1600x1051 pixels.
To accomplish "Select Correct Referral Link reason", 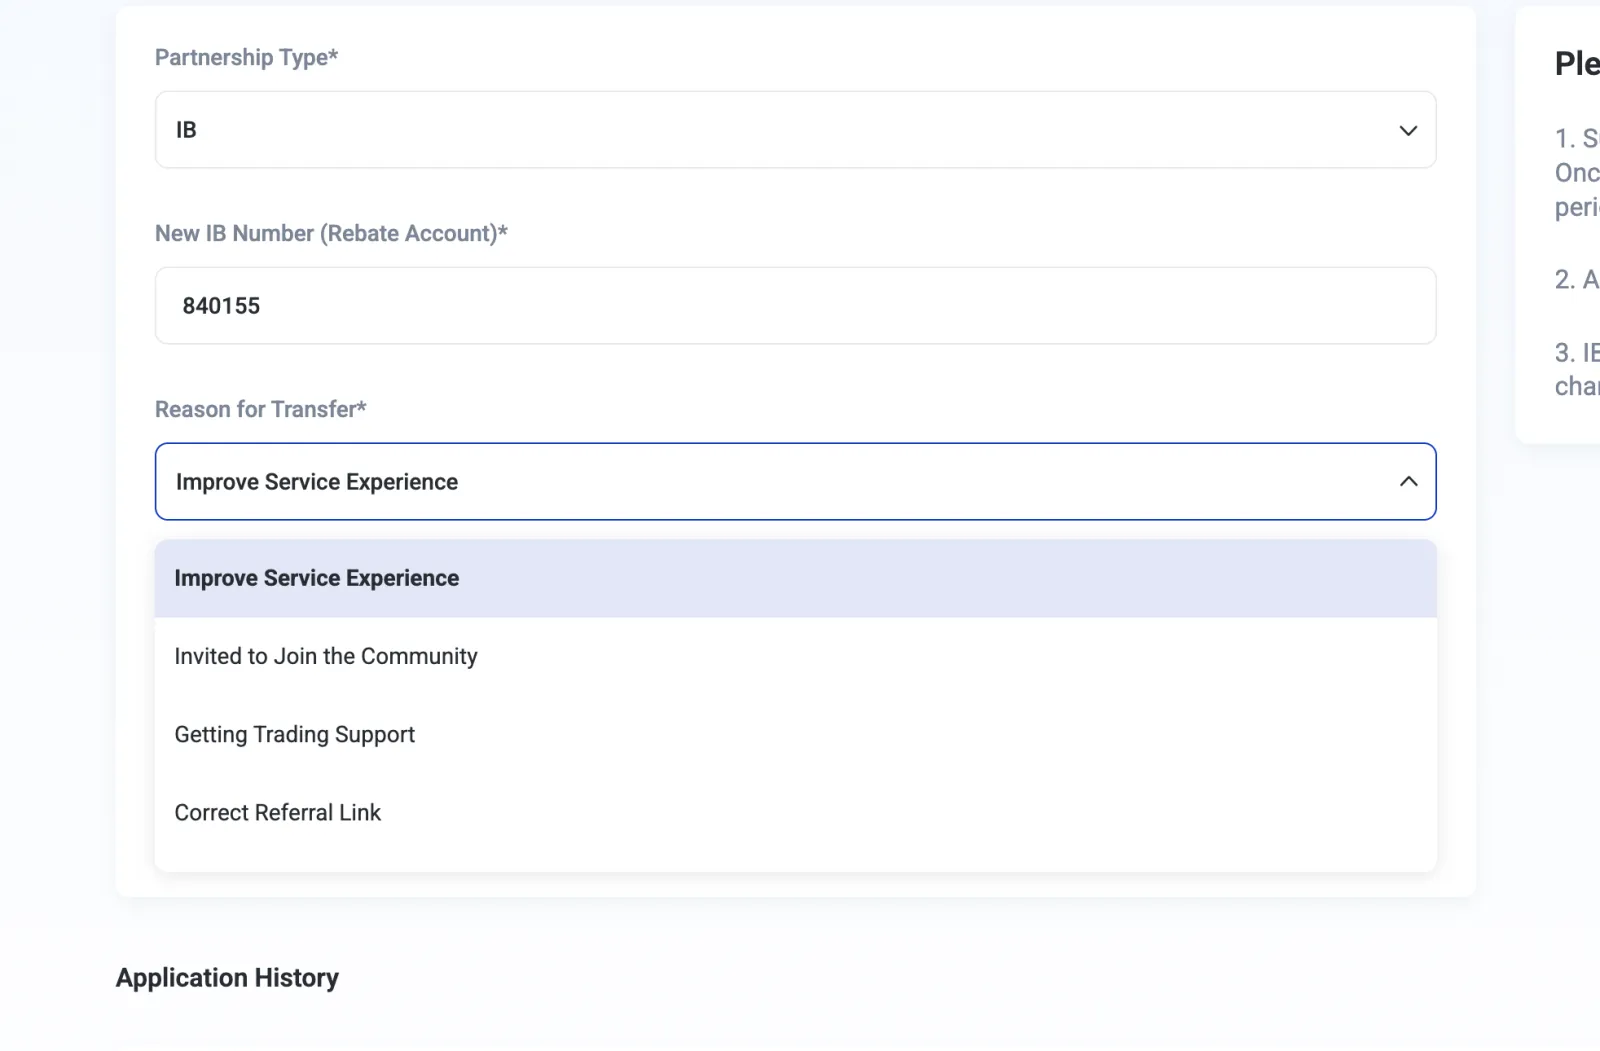I will tap(795, 813).
